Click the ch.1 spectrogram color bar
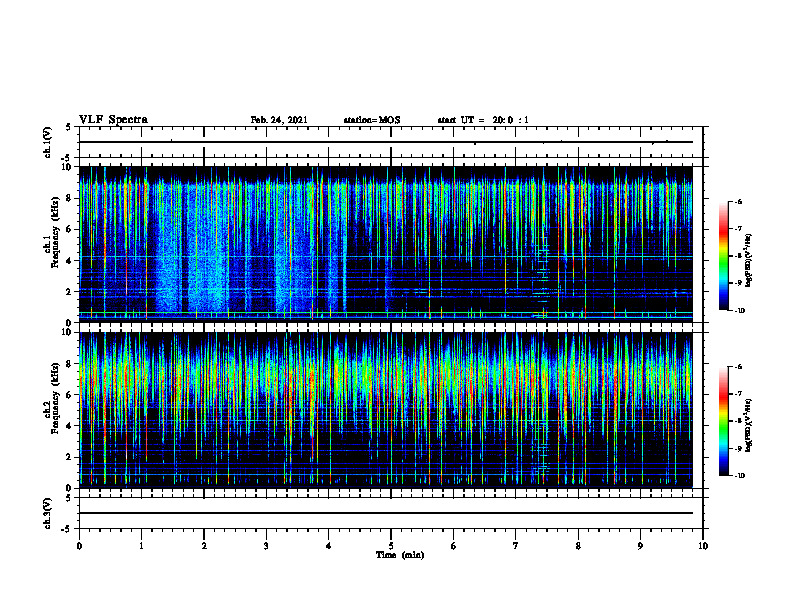 coord(724,256)
